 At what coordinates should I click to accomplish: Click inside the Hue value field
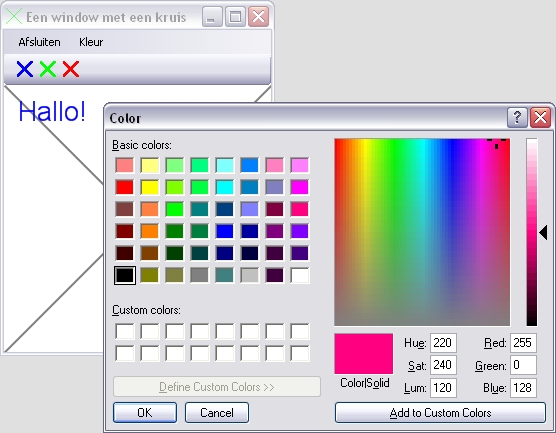(x=443, y=343)
